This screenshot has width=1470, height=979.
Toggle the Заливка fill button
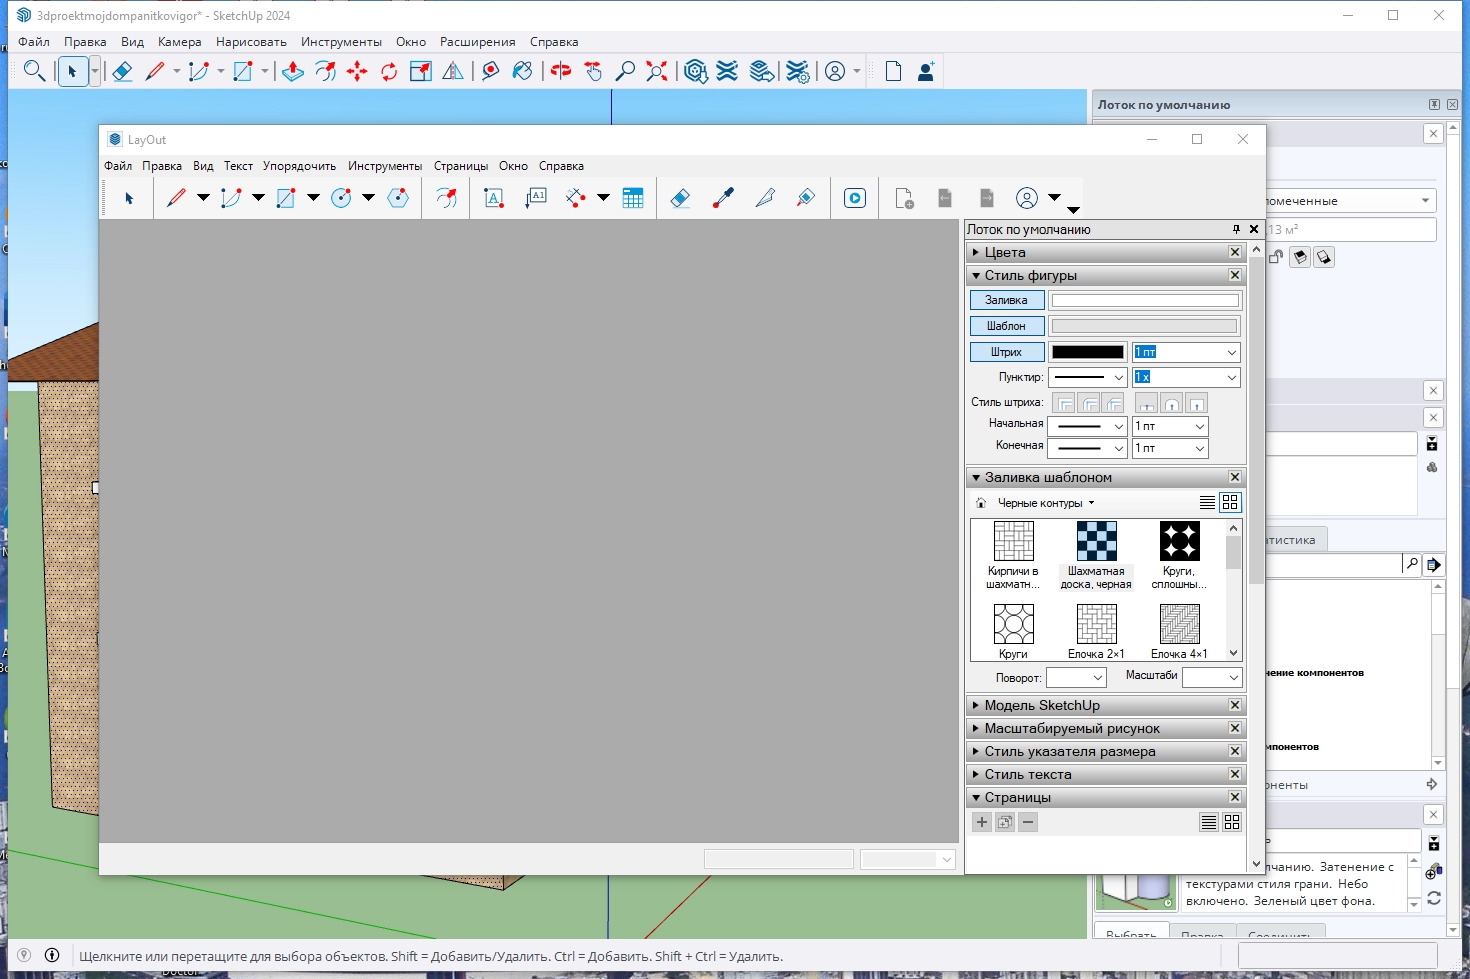(1006, 300)
